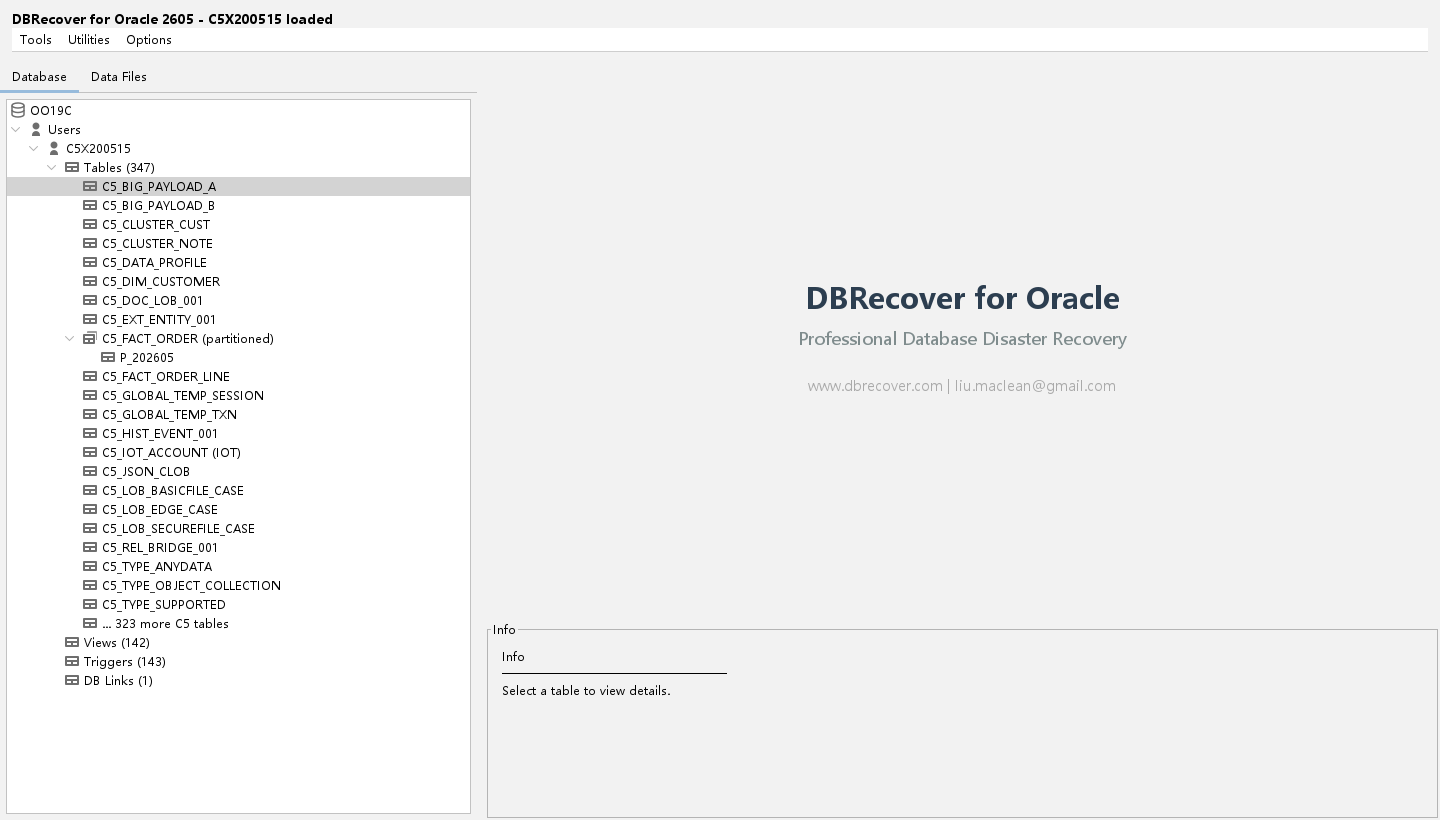The width and height of the screenshot is (1440, 820).
Task: Click the Info header in details panel
Action: point(513,657)
